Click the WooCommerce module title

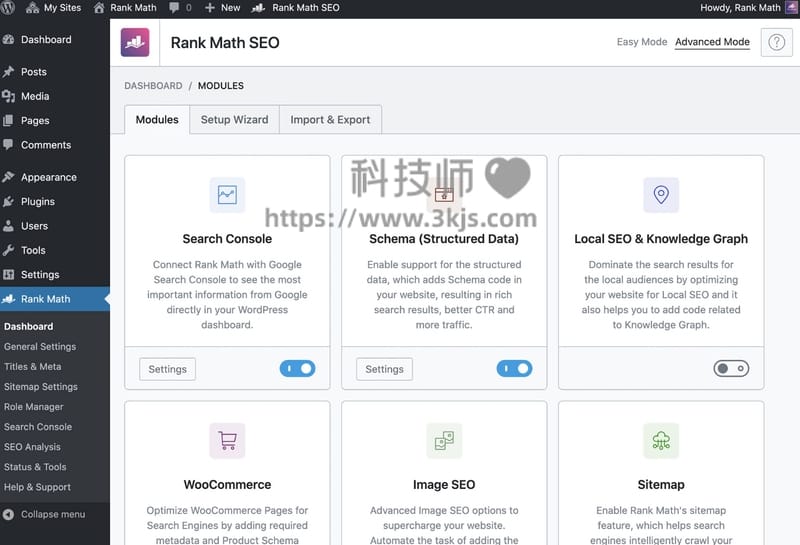click(227, 485)
